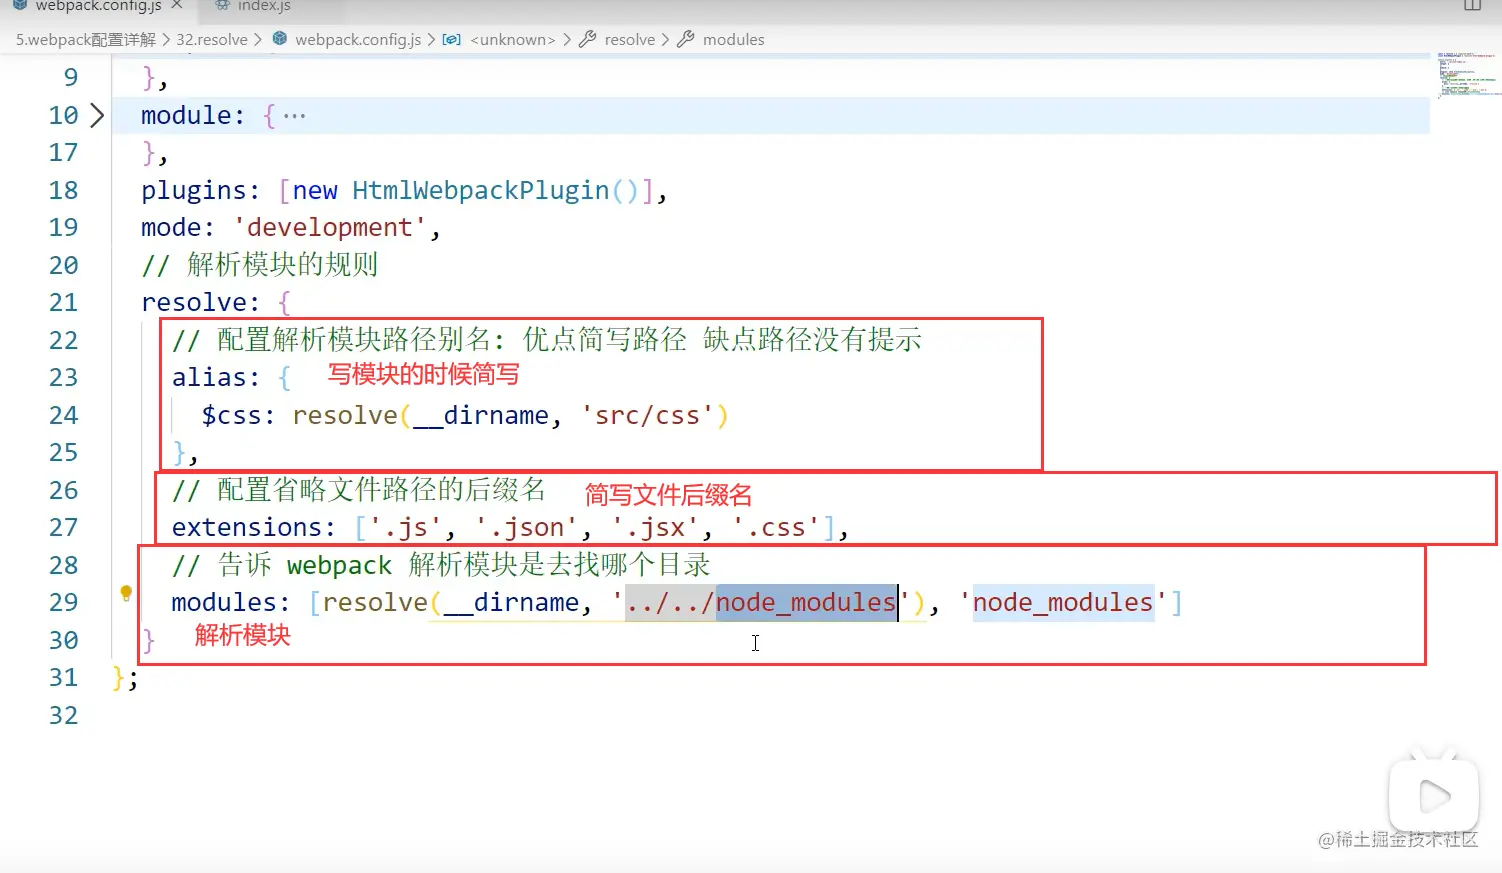Click the comment '// 配置省略文件路径的后缀名'
This screenshot has height=873, width=1502.
click(359, 490)
